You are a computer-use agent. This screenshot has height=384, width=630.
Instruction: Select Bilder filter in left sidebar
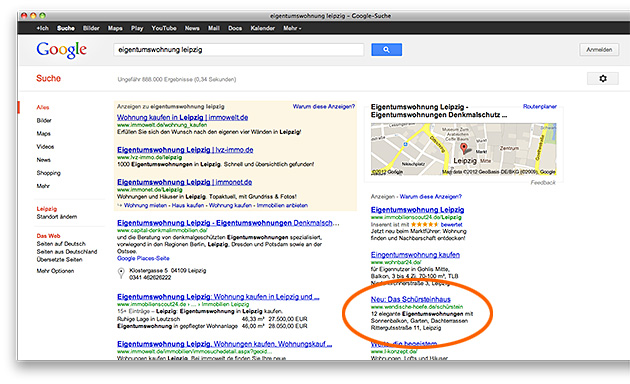click(44, 121)
